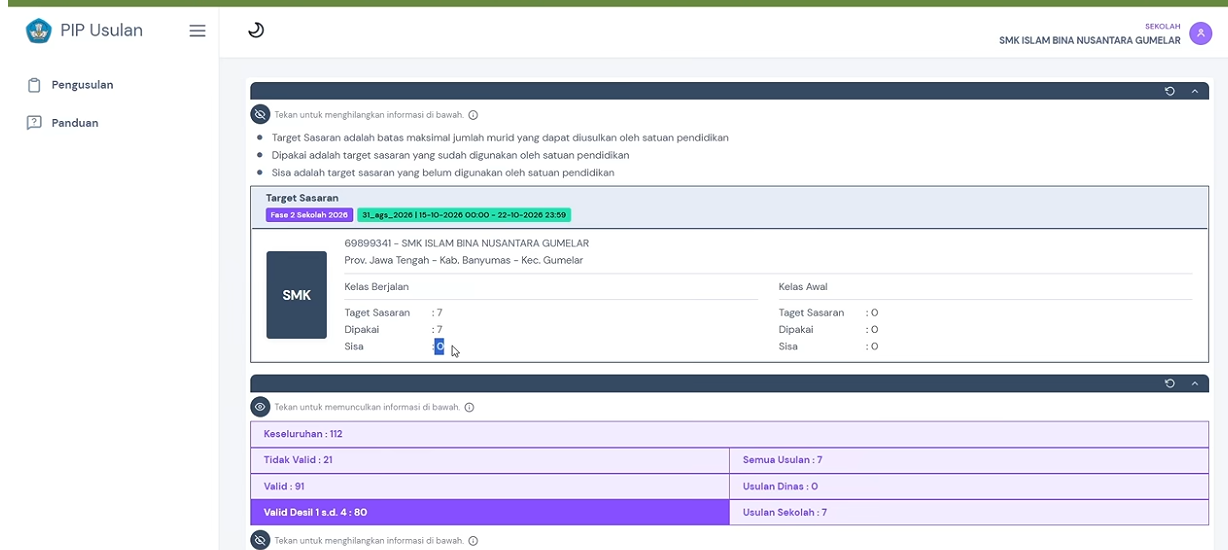The width and height of the screenshot is (1228, 550).
Task: Select the Tidak Valid : 21 filter
Action: click(490, 460)
